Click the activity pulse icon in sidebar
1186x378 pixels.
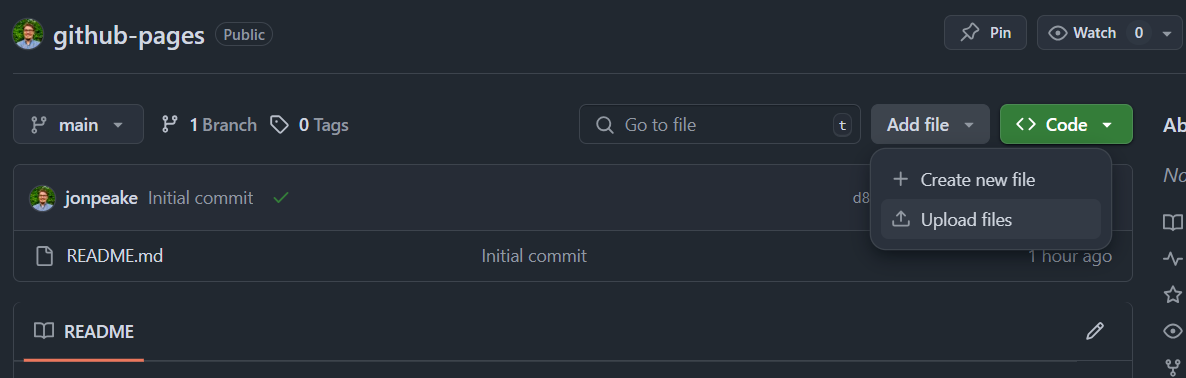[x=1172, y=259]
